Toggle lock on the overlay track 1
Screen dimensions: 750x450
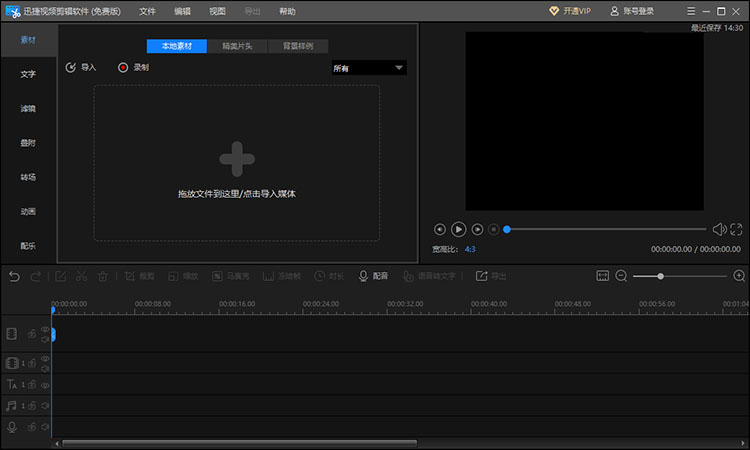point(32,363)
